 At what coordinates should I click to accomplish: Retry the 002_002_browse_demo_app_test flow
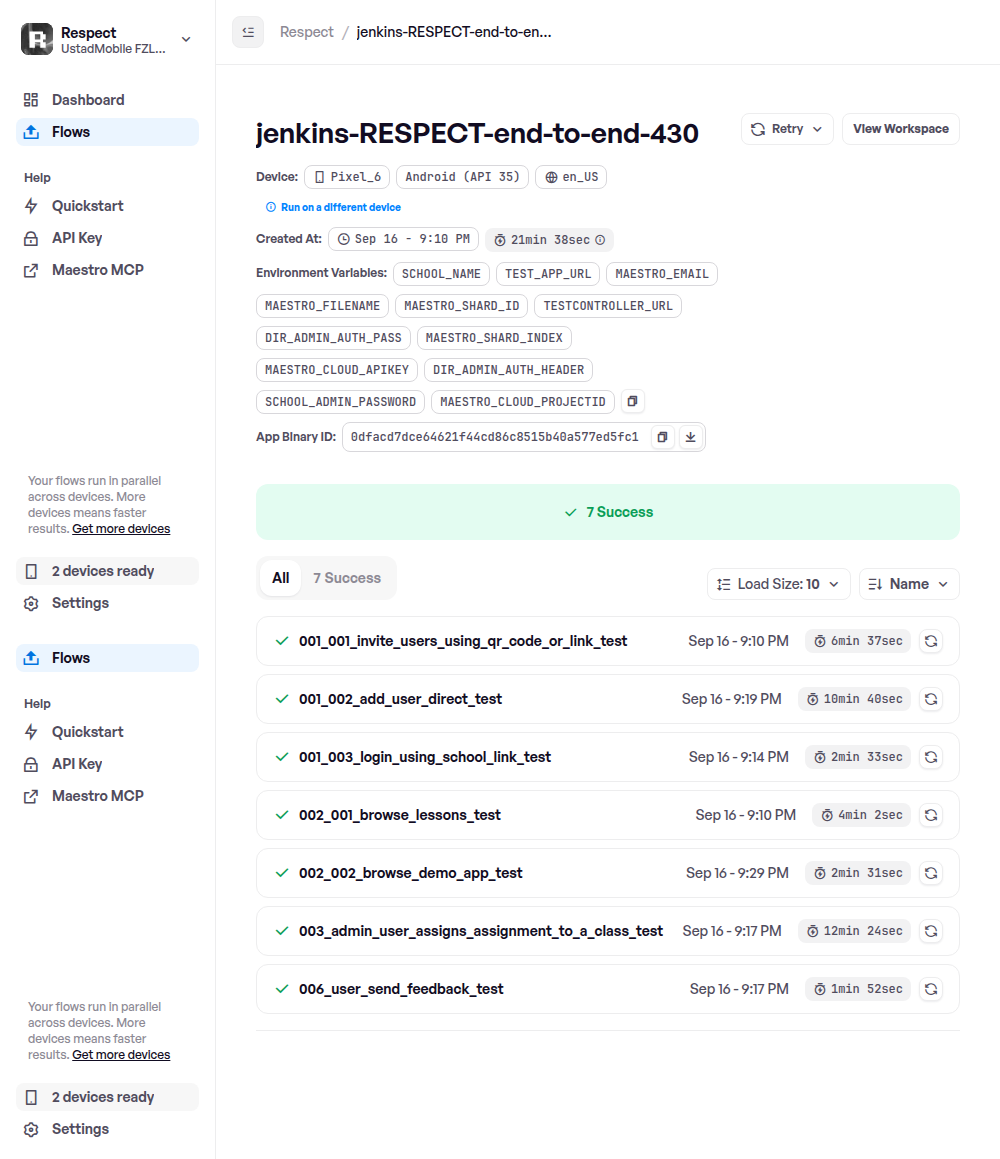pos(931,873)
